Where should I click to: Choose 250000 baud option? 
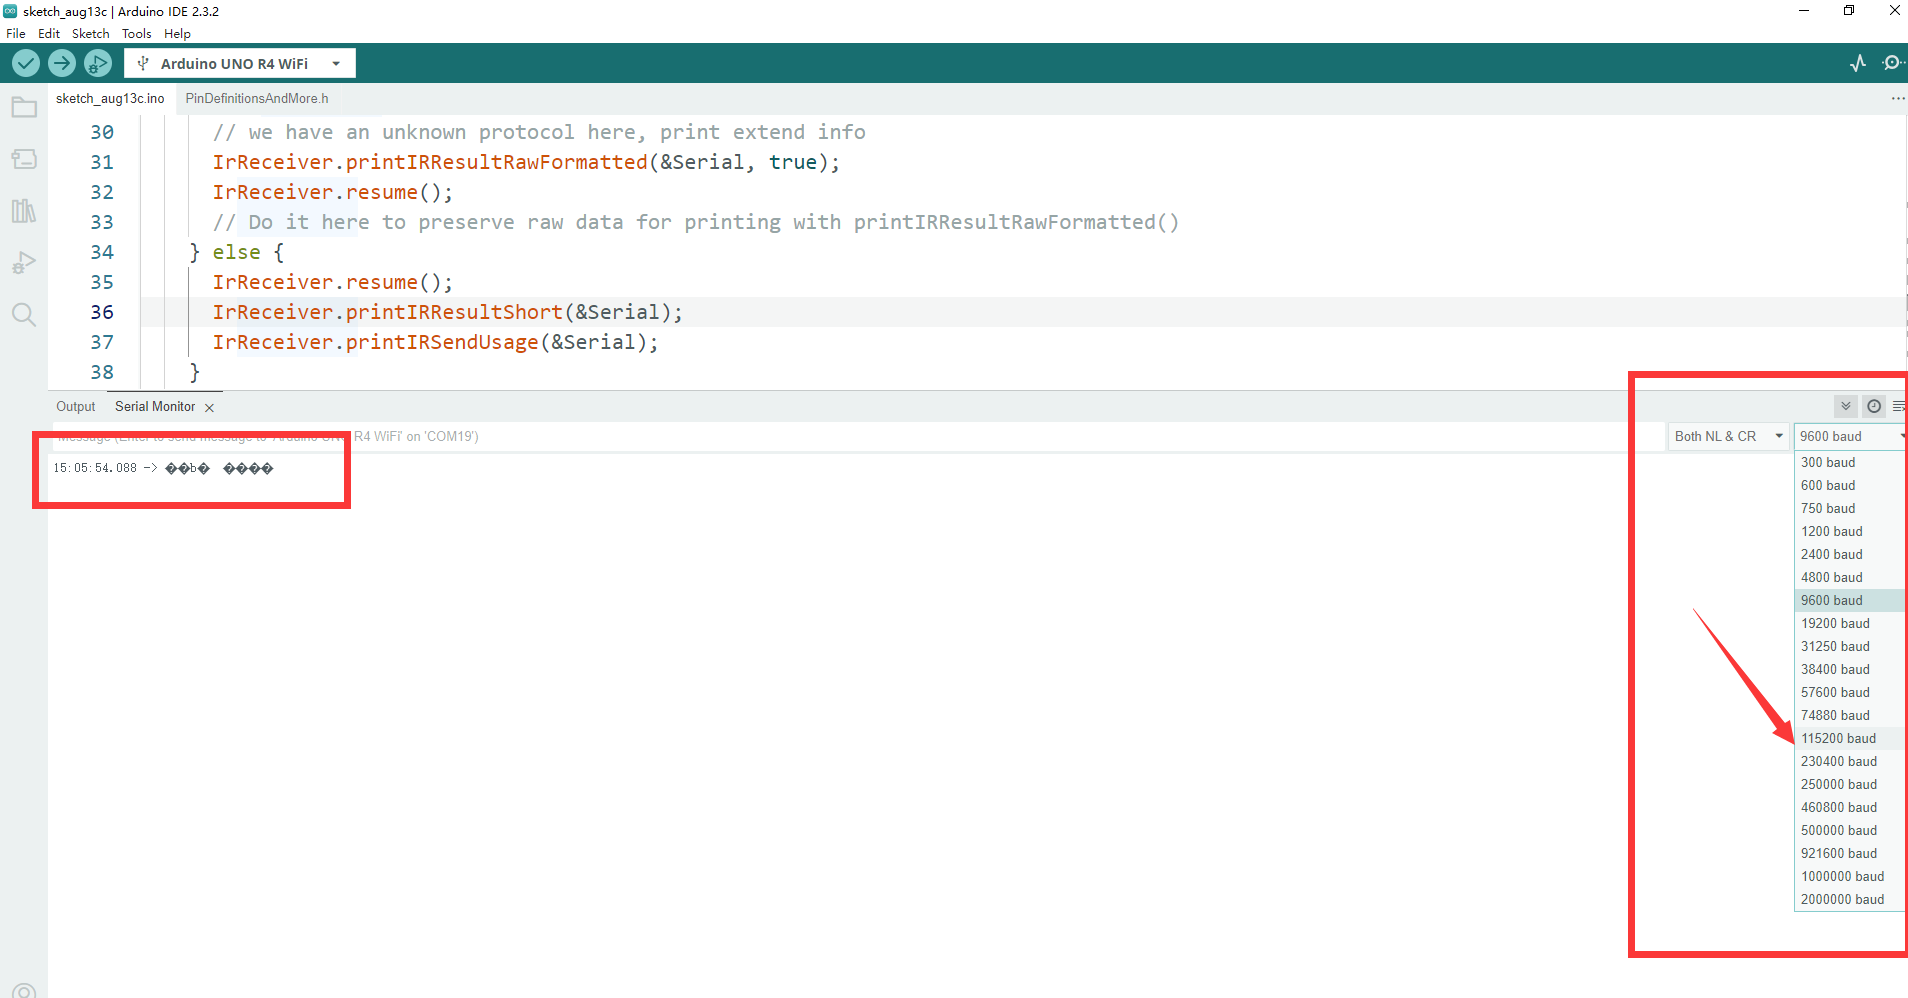[1849, 784]
